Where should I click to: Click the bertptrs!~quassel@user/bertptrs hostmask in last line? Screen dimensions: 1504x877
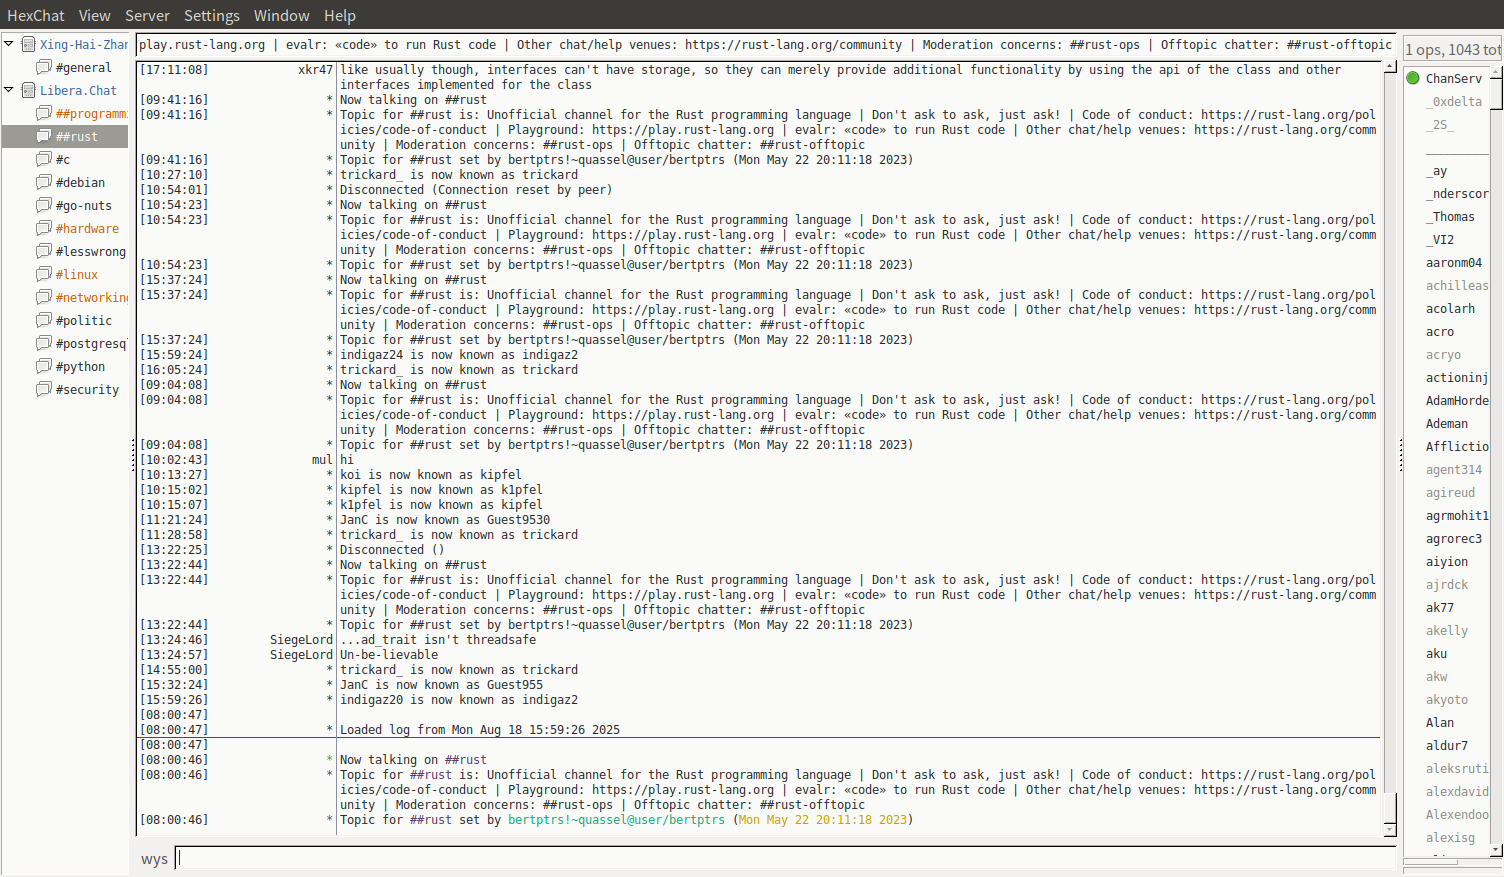(616, 820)
